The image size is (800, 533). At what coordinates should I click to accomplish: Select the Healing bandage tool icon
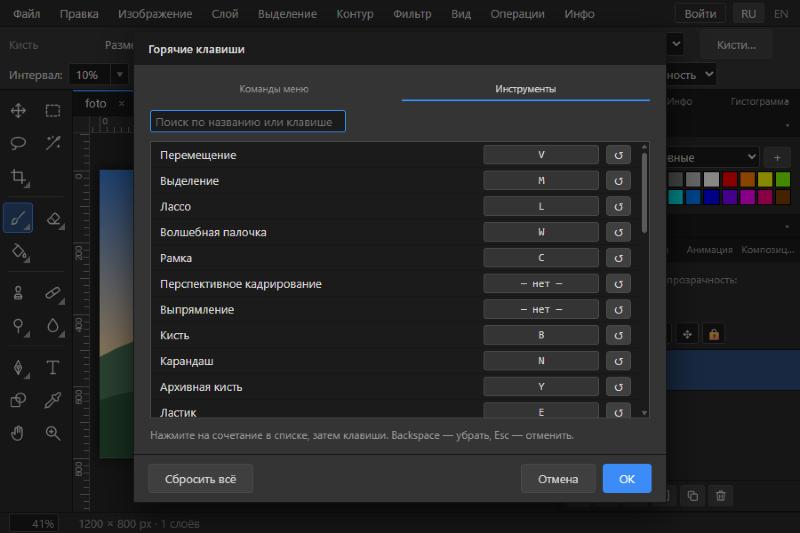pos(53,293)
